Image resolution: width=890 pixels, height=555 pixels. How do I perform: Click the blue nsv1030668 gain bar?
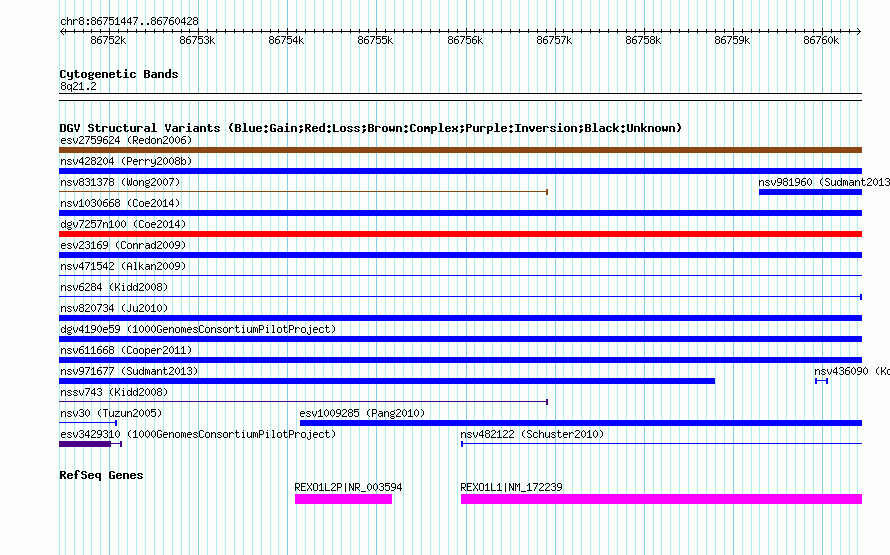point(460,213)
